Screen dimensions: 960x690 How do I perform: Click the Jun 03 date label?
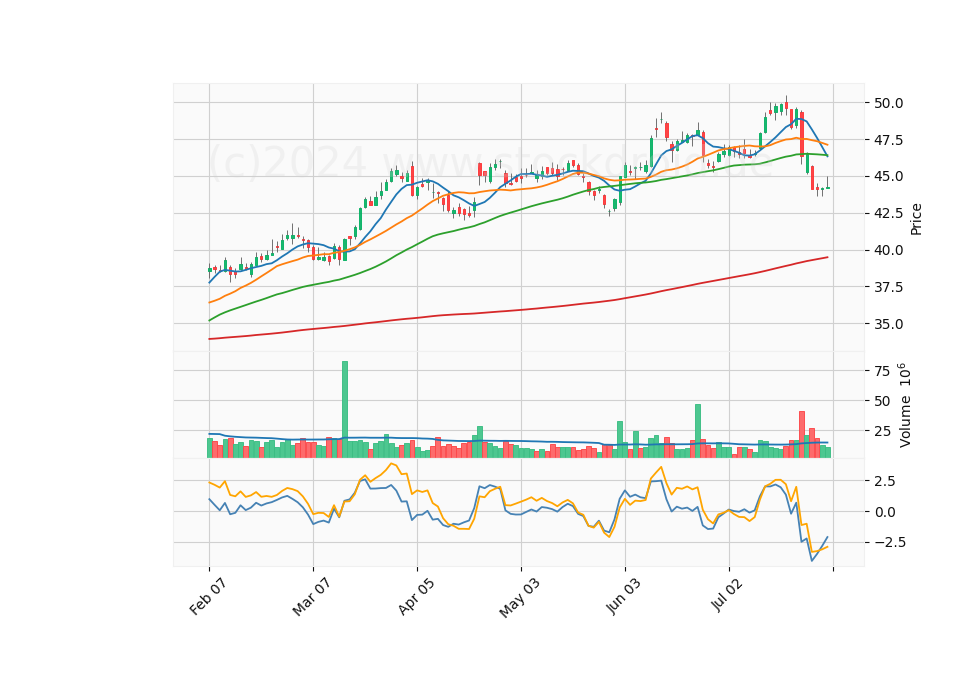(x=624, y=596)
